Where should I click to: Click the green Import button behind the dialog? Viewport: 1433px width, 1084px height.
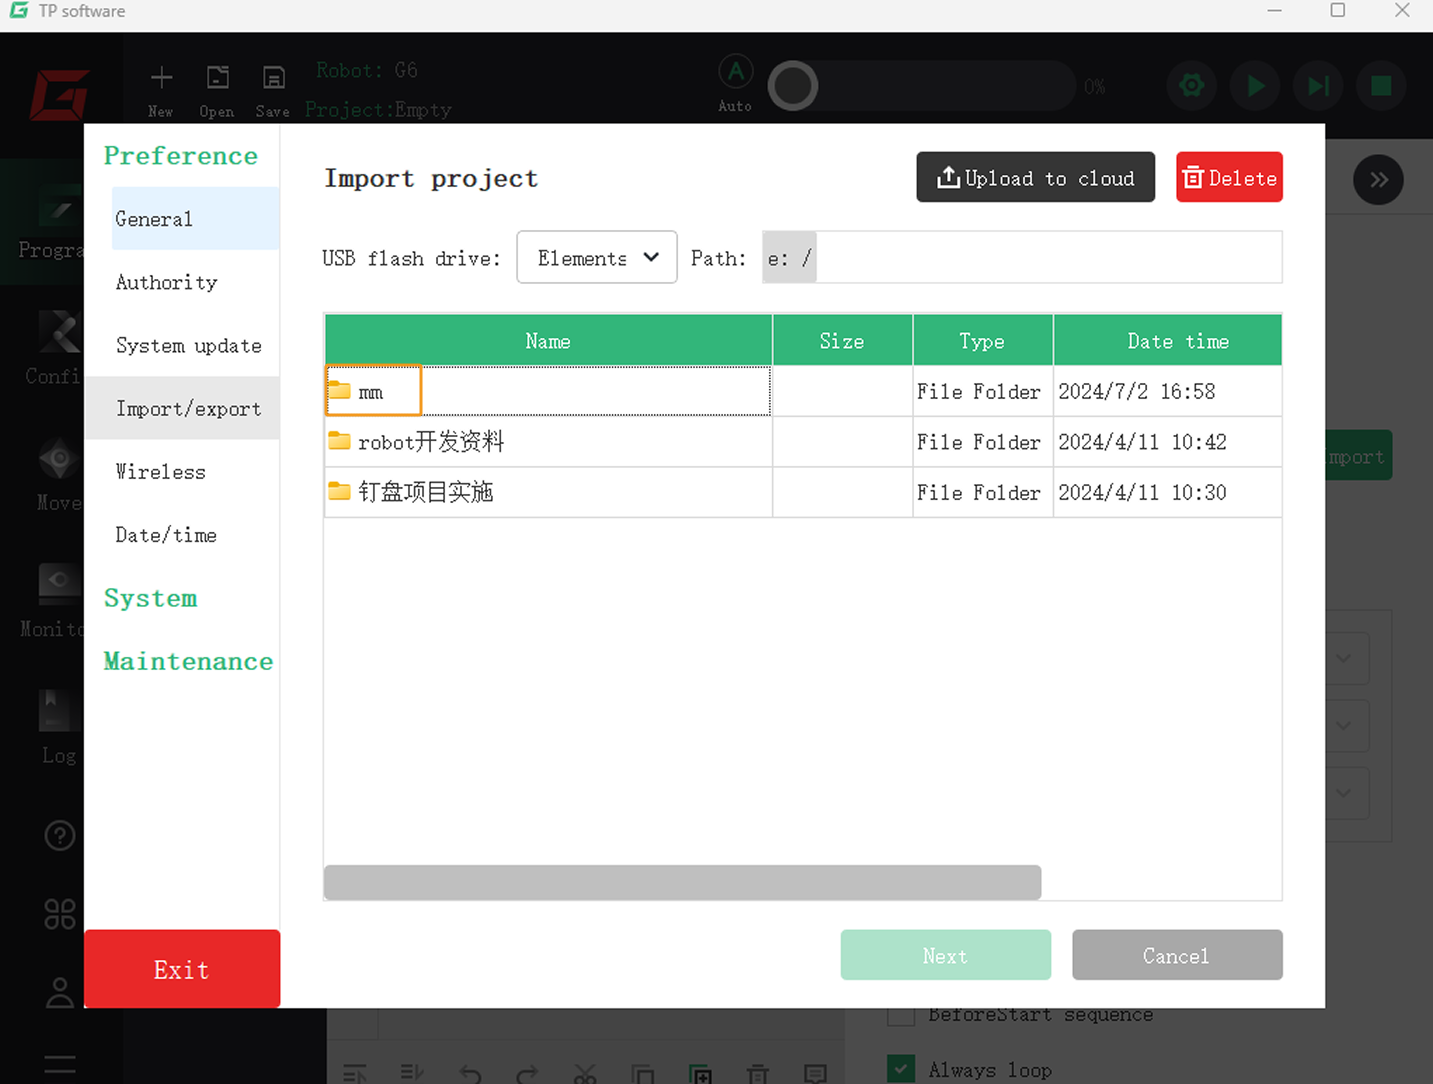(x=1359, y=456)
